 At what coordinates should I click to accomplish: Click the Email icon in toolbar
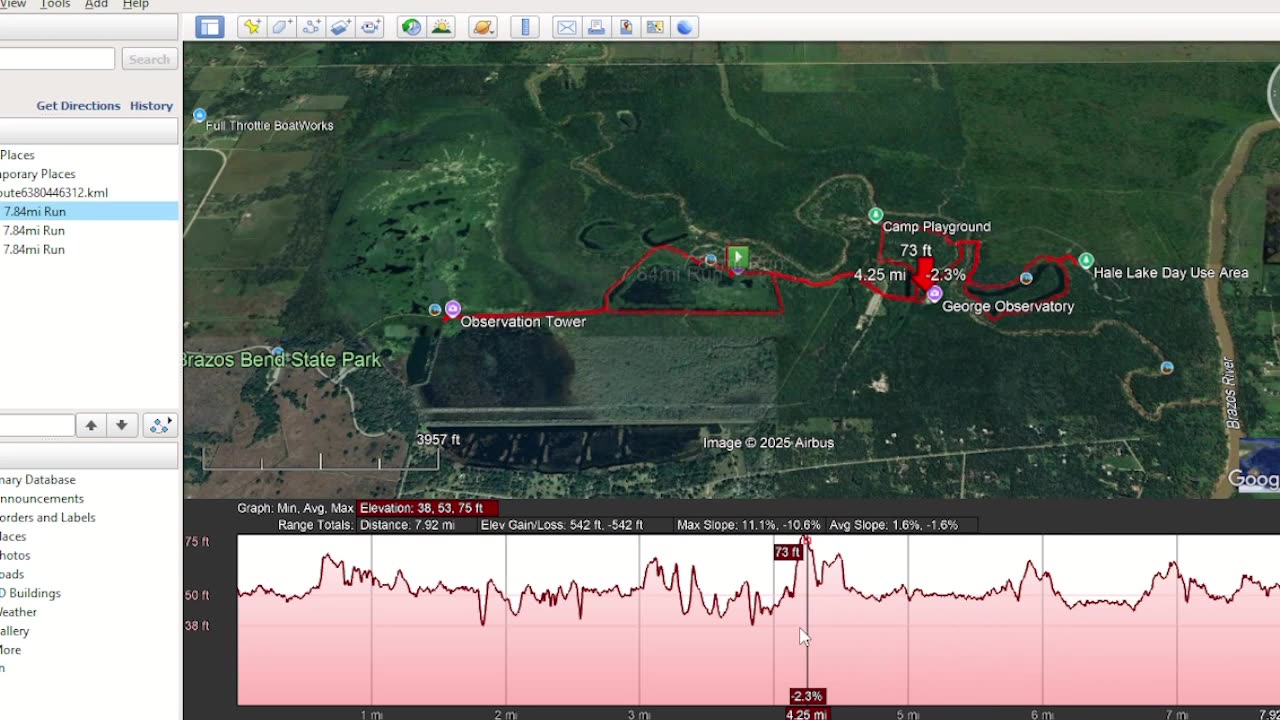[567, 27]
